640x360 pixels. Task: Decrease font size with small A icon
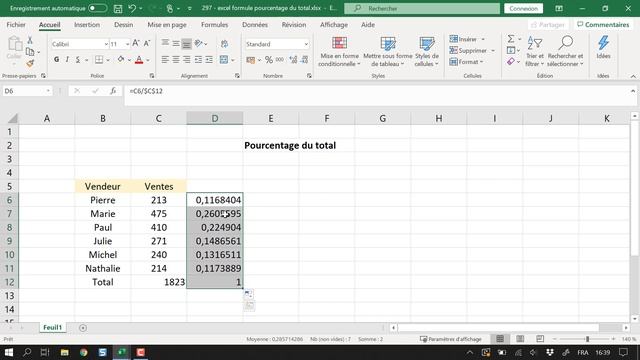pos(147,43)
